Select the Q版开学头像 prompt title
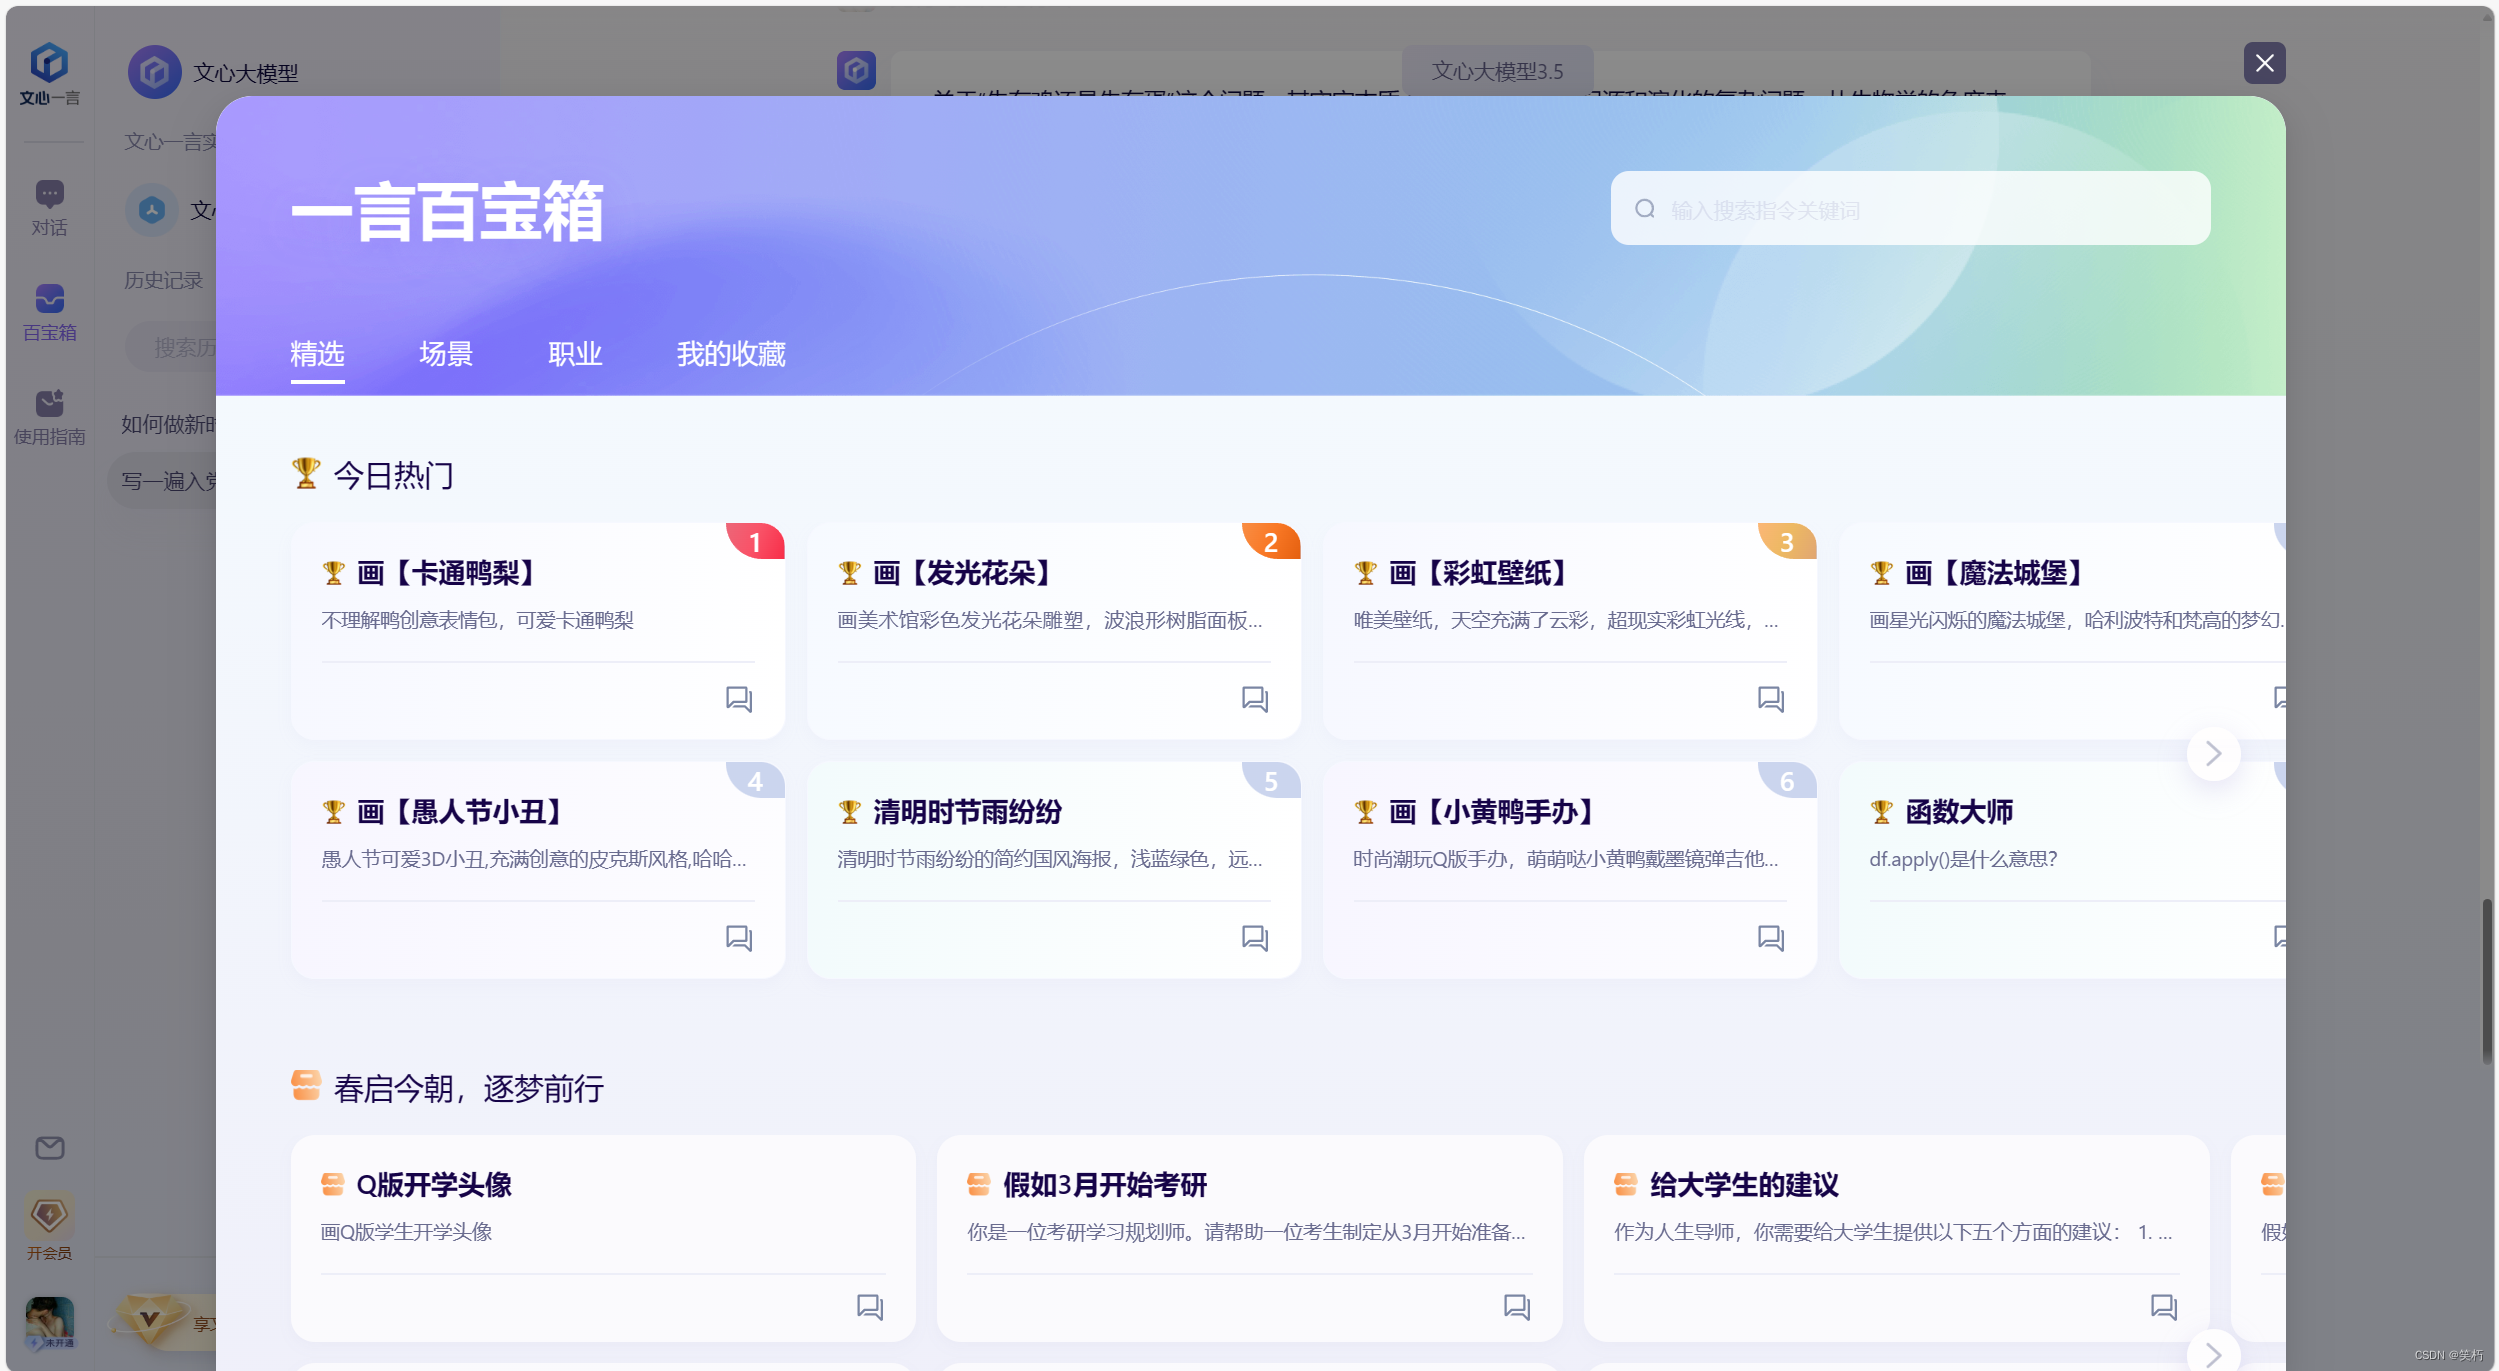2499x1371 pixels. point(434,1184)
